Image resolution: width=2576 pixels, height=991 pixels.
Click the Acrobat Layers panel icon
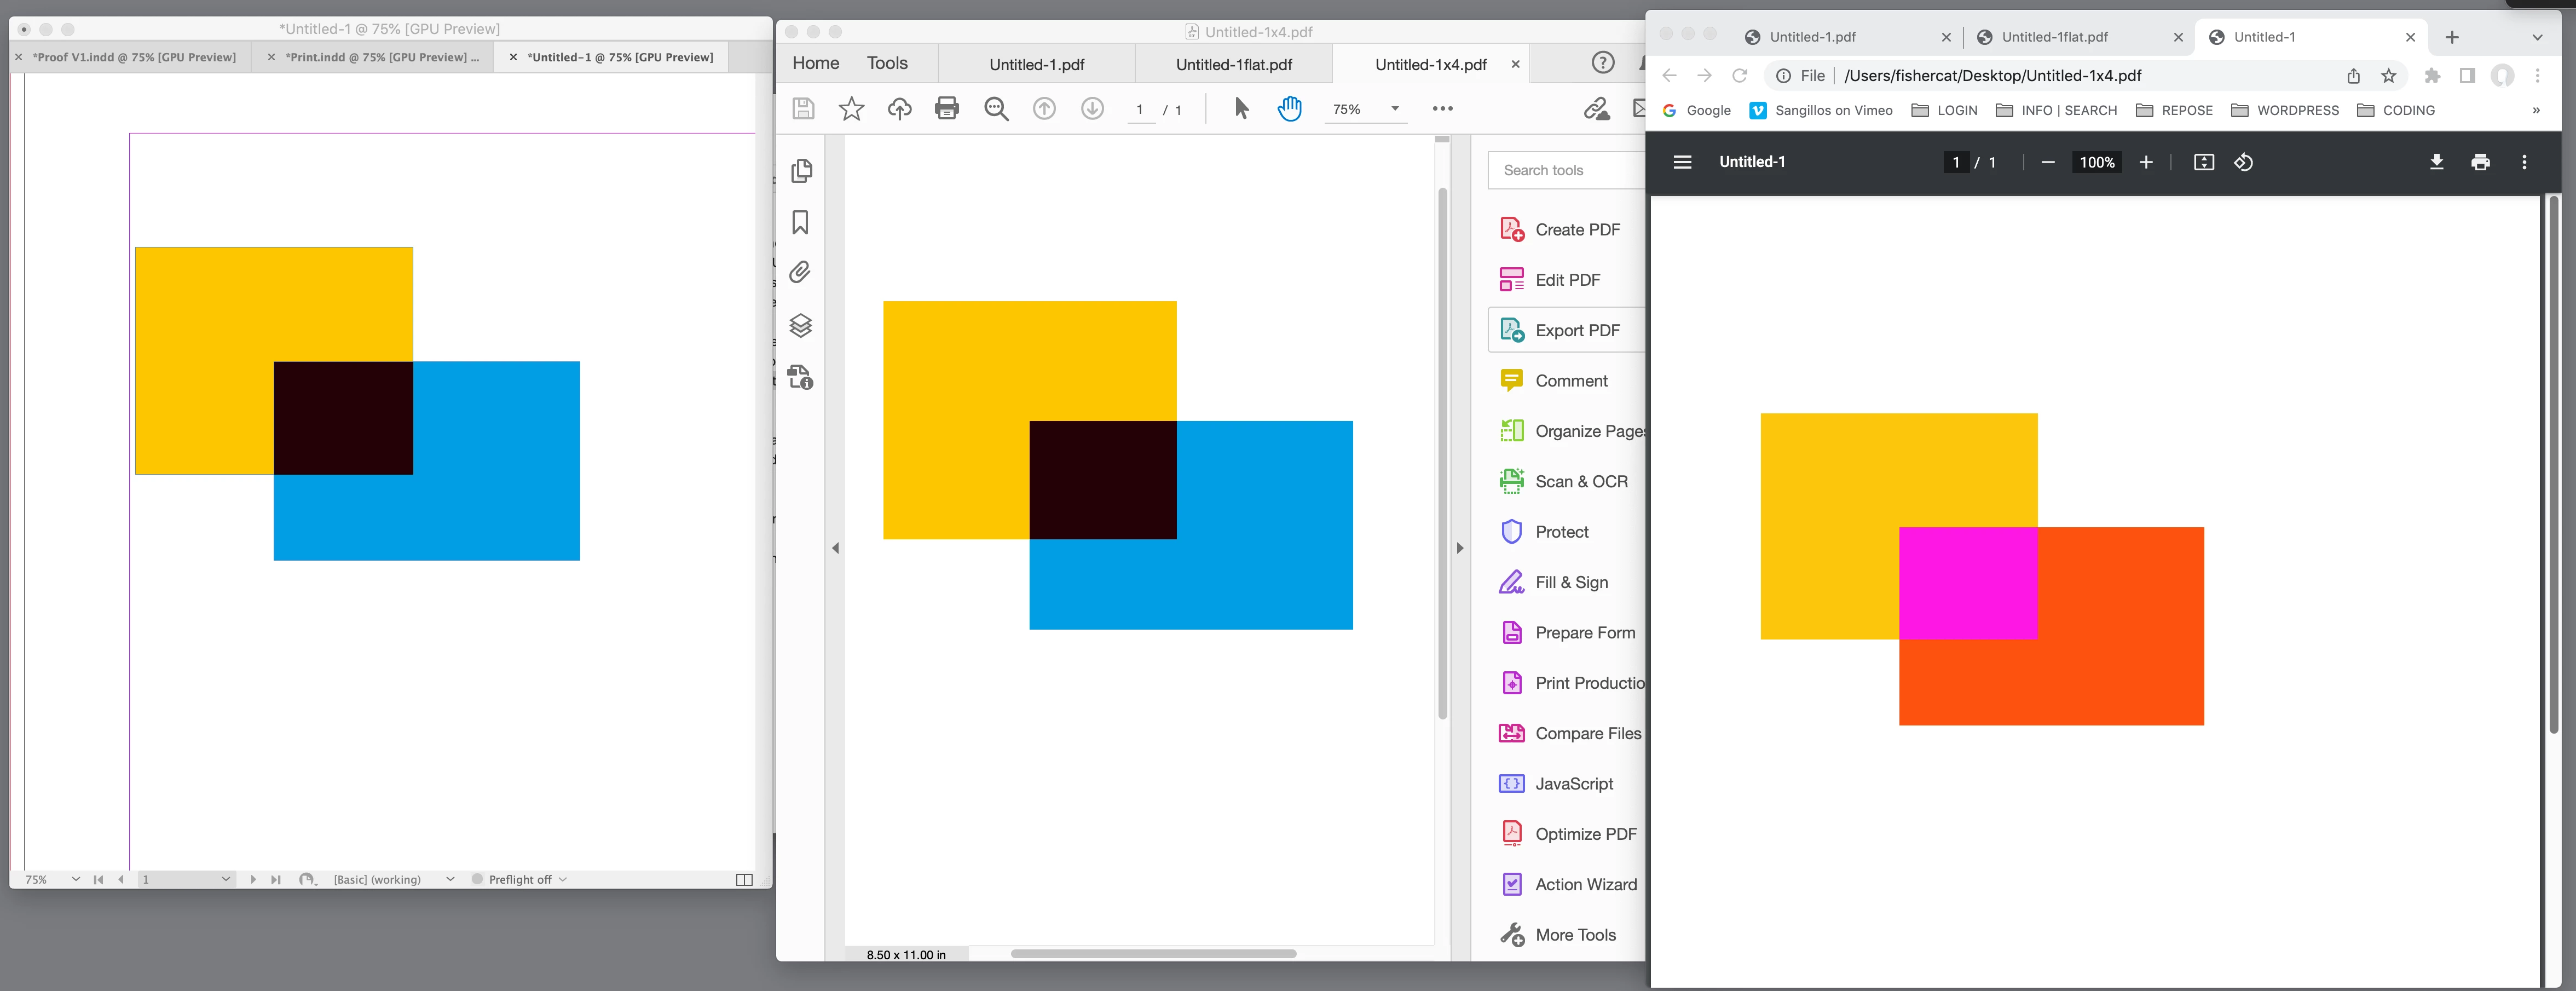point(800,325)
